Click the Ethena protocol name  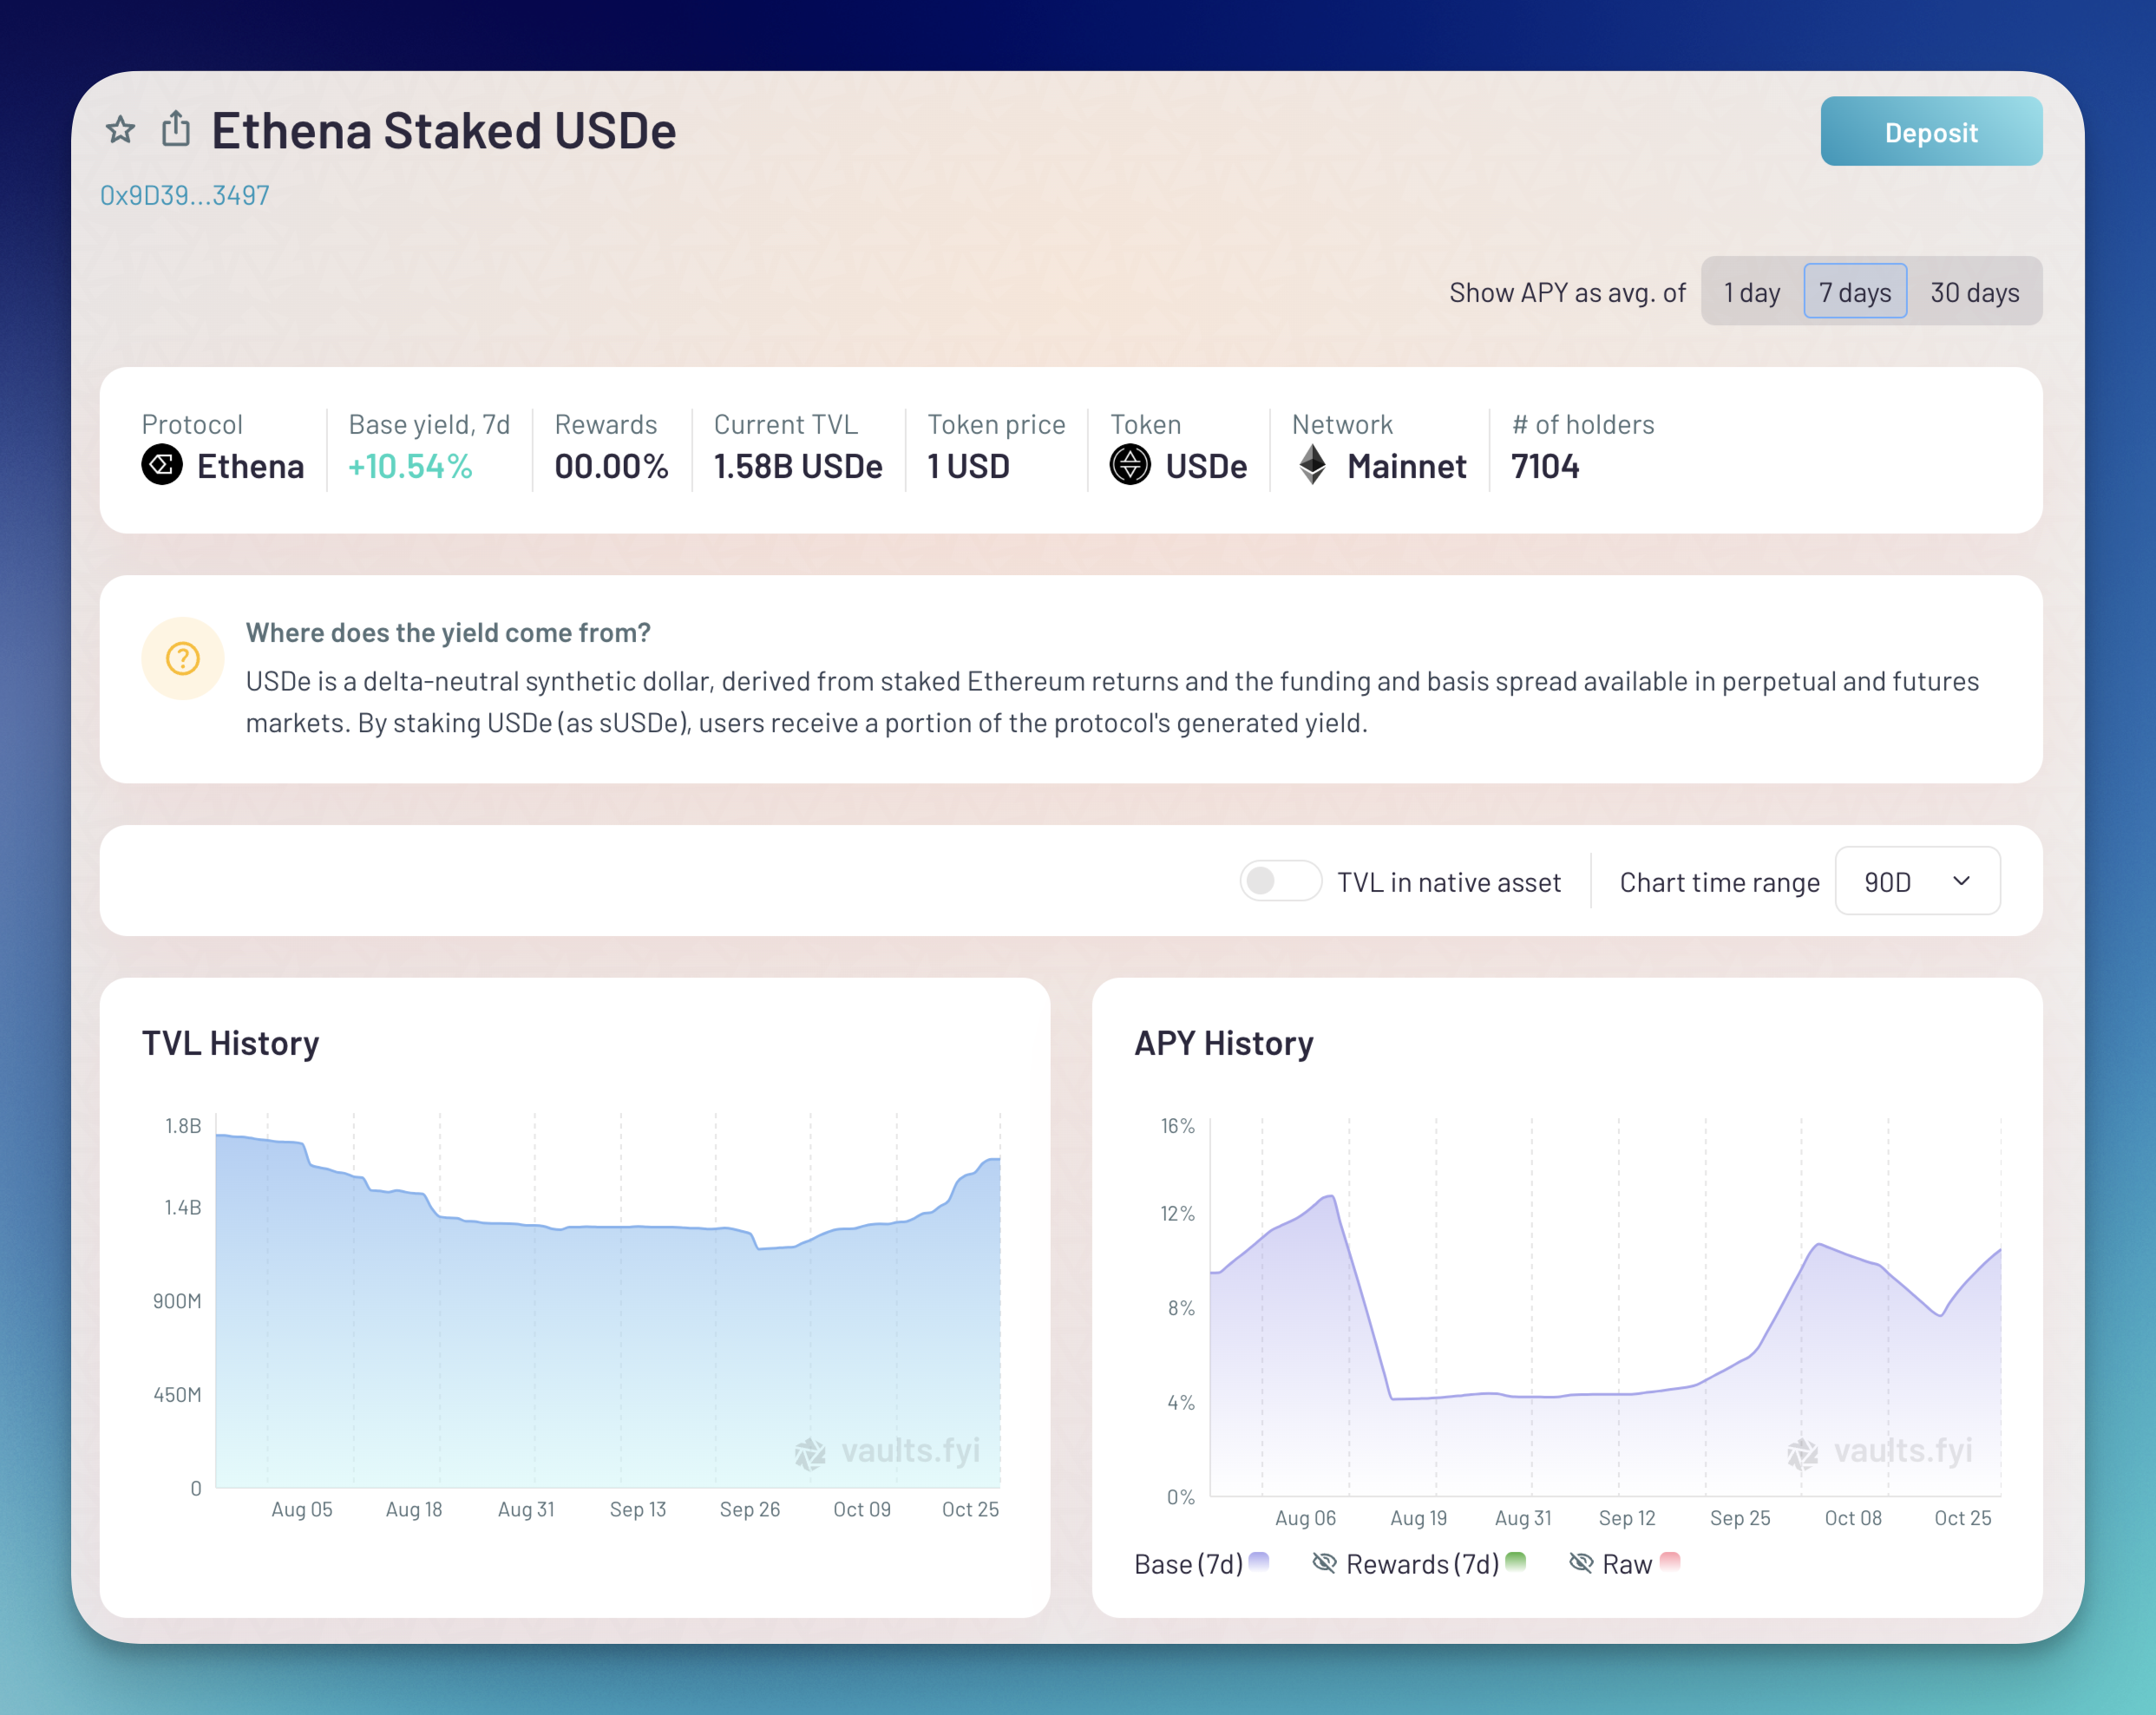coord(250,466)
